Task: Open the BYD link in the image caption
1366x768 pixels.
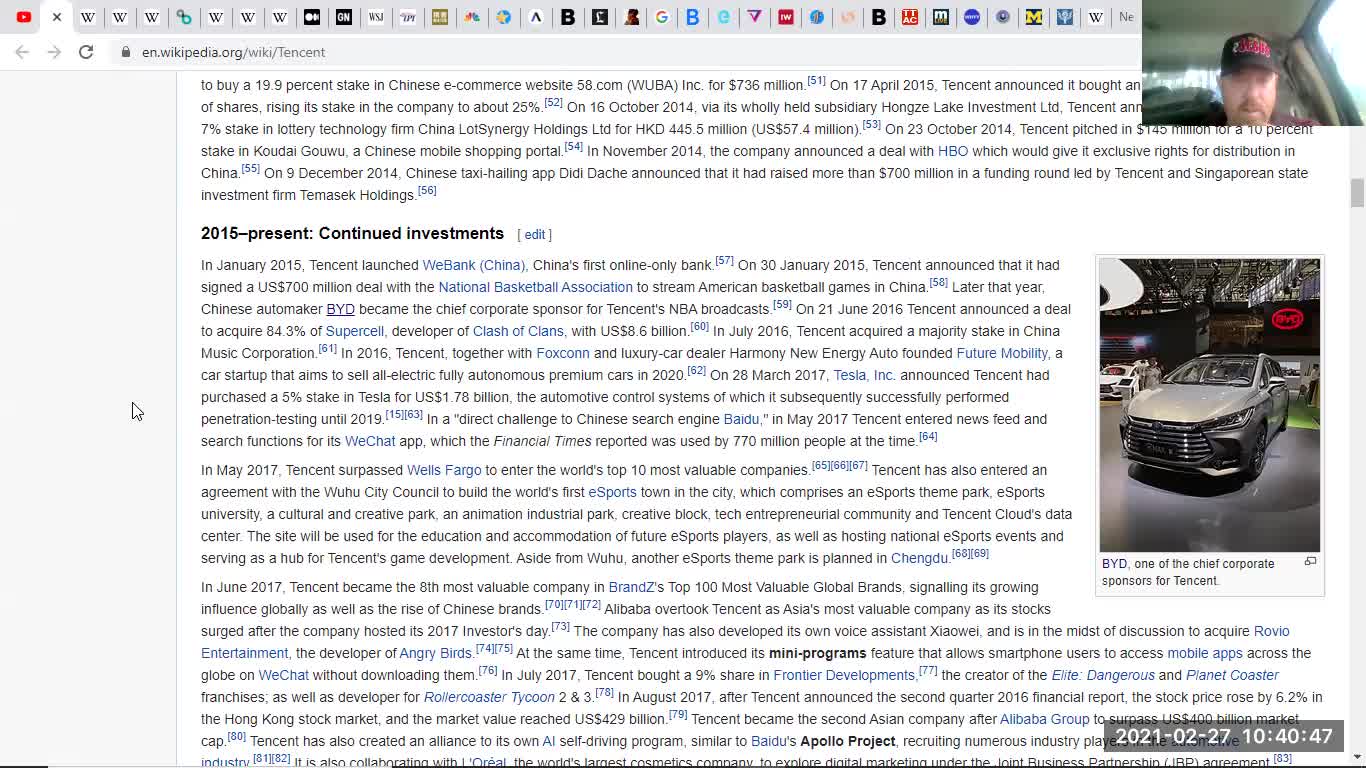Action: pos(1114,564)
